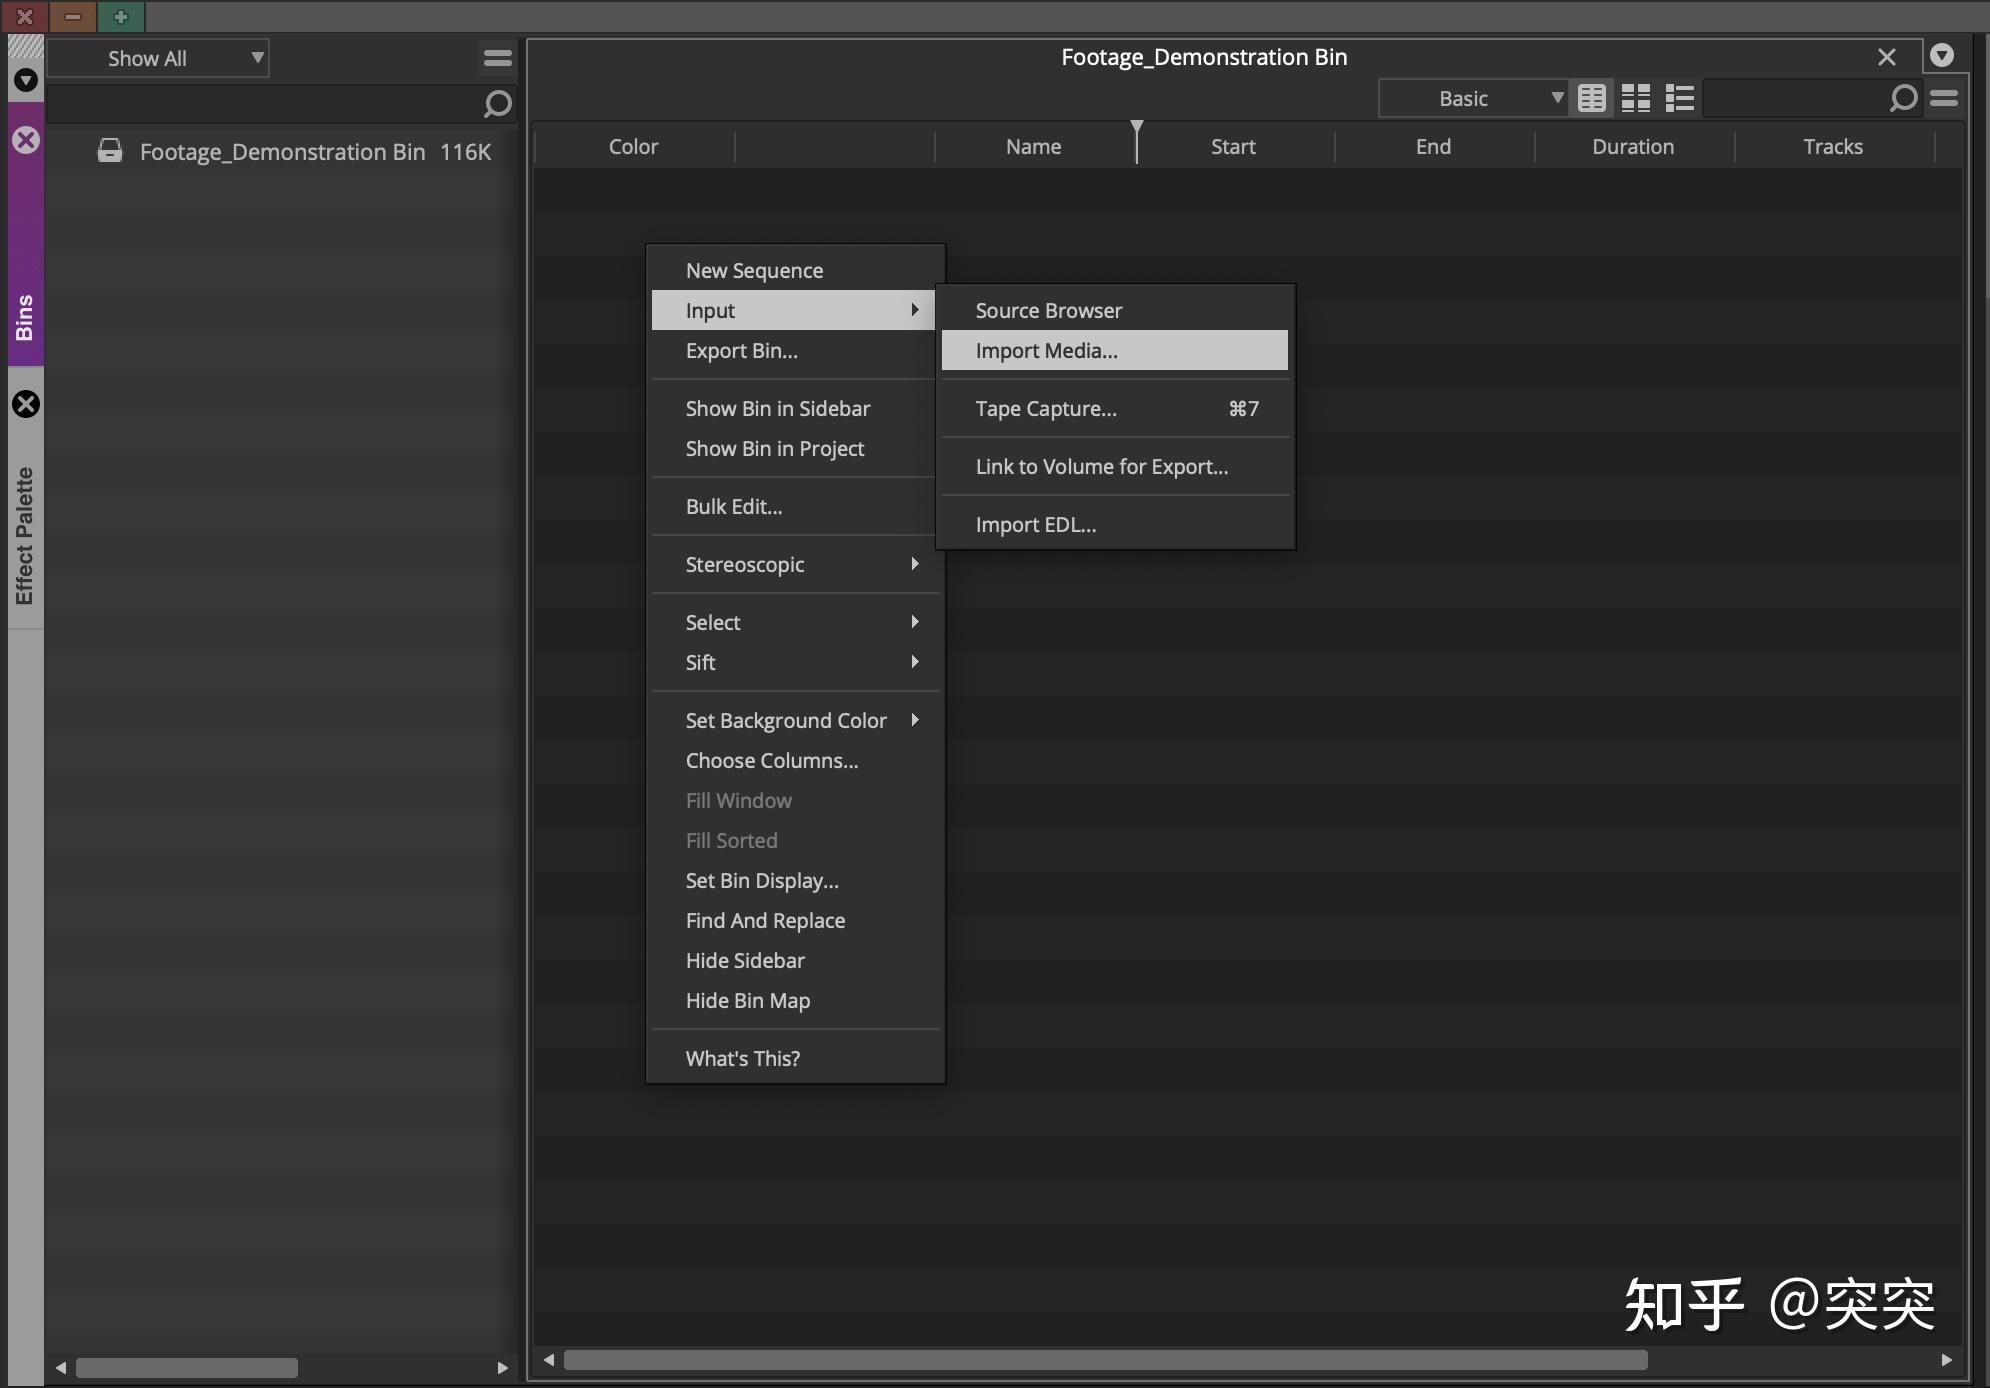Click the sidebar search magnifier icon
This screenshot has height=1388, width=1990.
(x=497, y=104)
